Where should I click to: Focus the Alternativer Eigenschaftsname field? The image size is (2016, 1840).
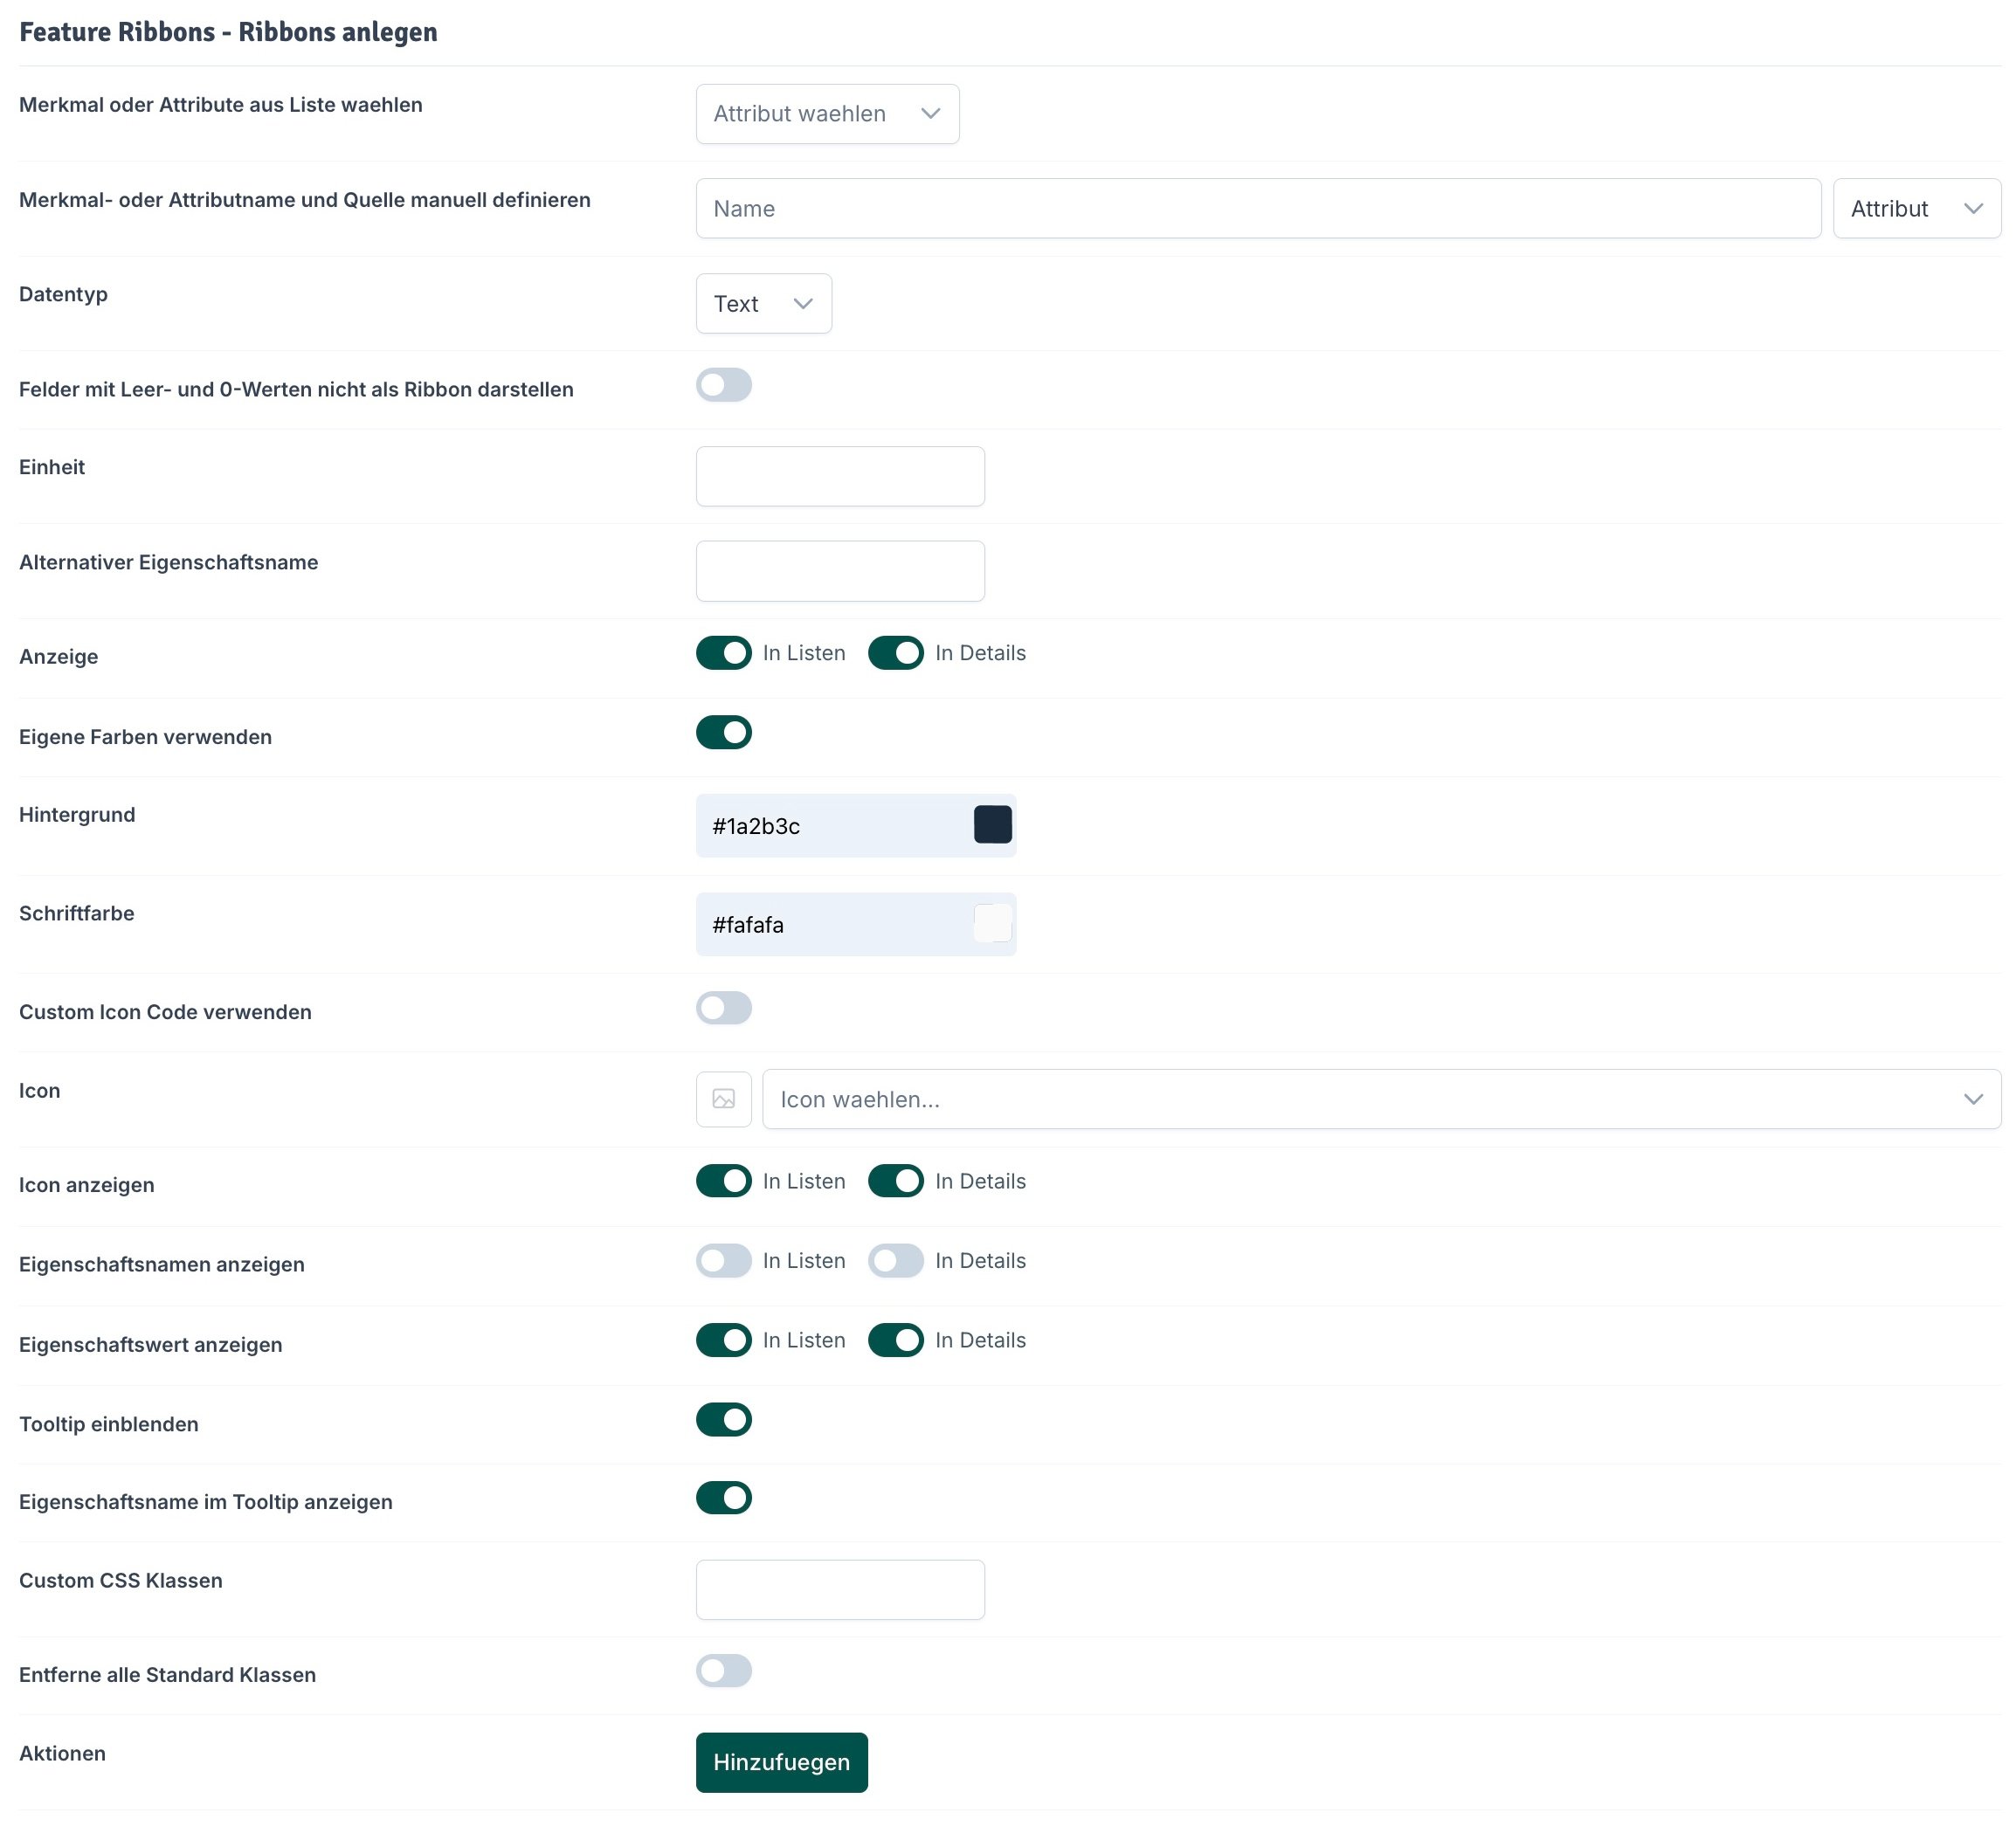pyautogui.click(x=840, y=571)
